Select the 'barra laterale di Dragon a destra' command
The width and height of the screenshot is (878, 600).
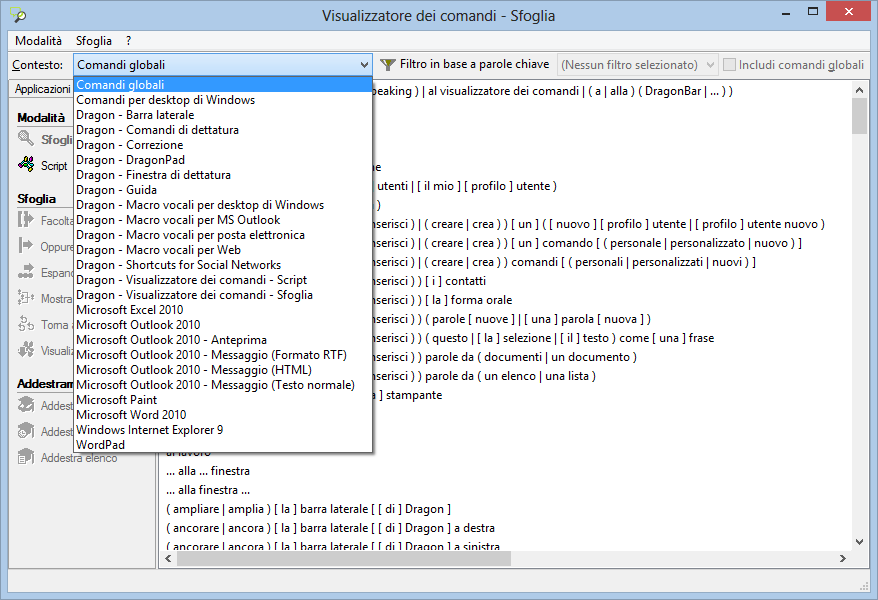click(330, 528)
